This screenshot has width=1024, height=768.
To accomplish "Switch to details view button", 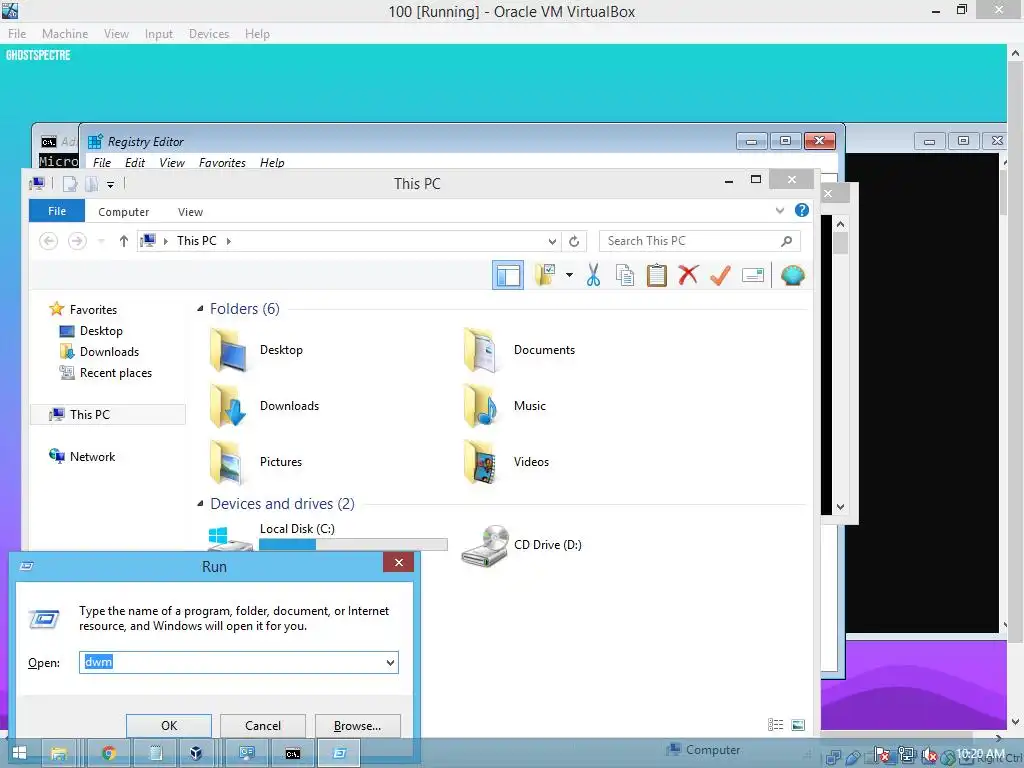I will [x=775, y=725].
